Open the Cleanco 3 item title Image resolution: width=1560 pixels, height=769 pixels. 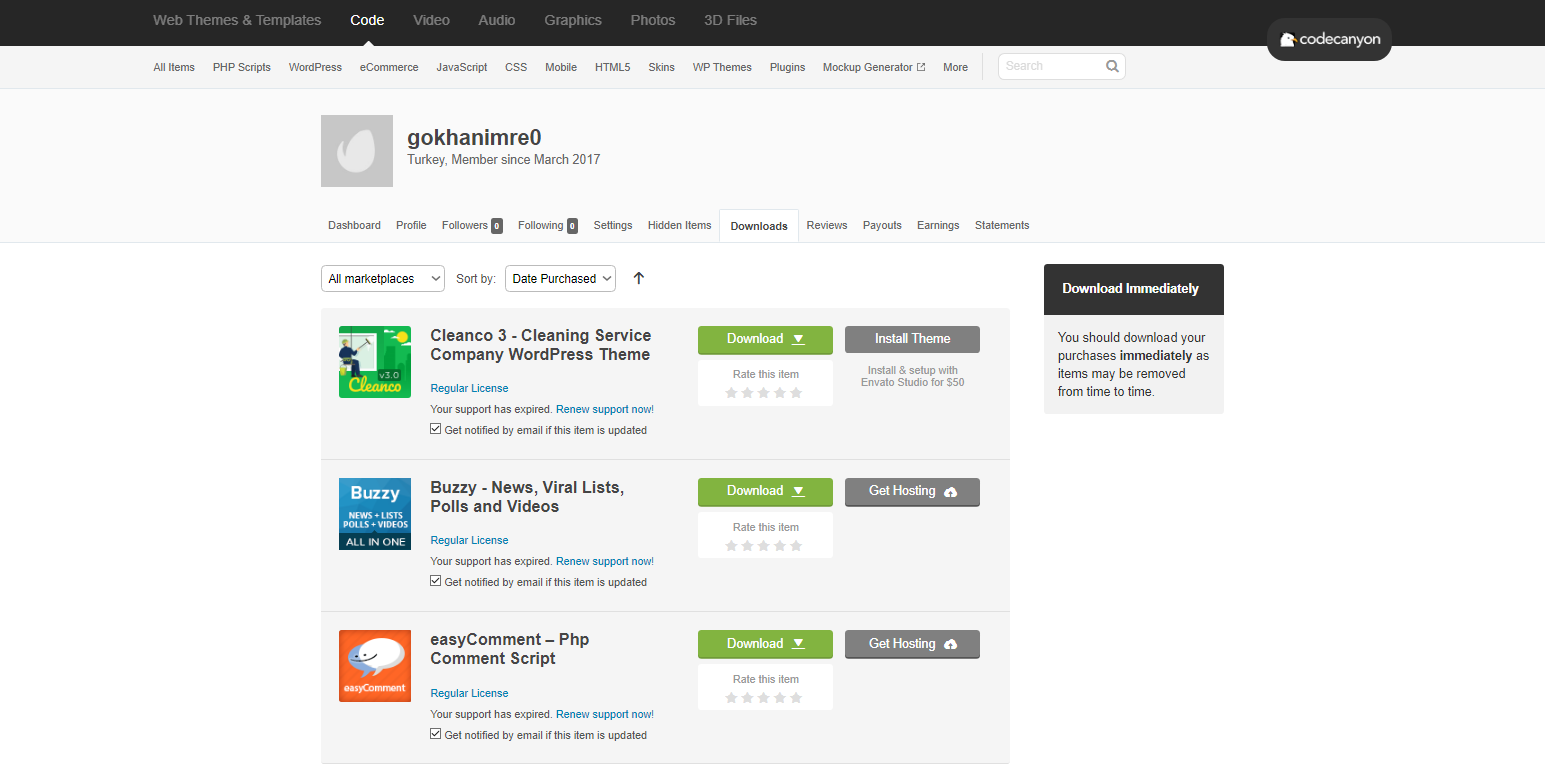(541, 345)
